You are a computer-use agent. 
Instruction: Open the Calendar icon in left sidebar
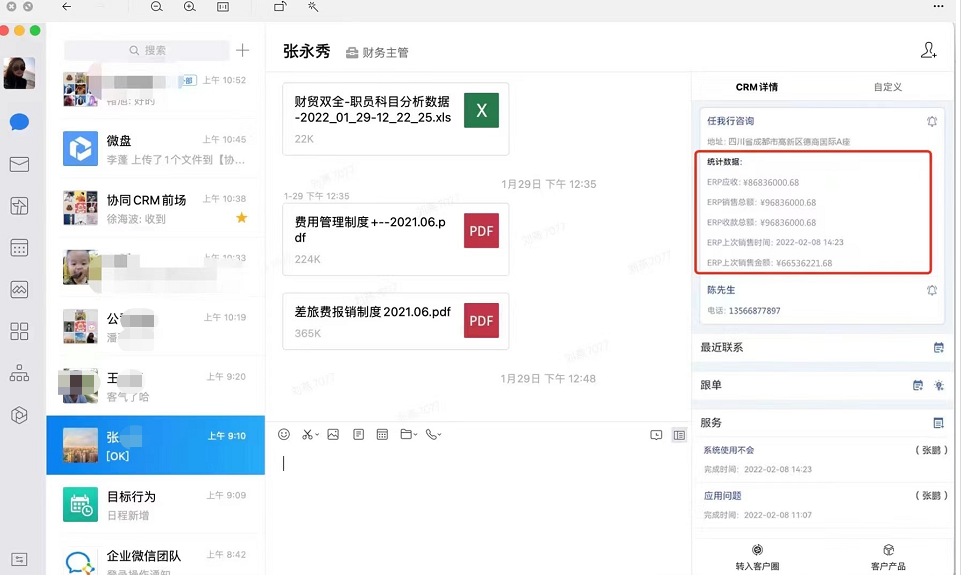coord(19,247)
